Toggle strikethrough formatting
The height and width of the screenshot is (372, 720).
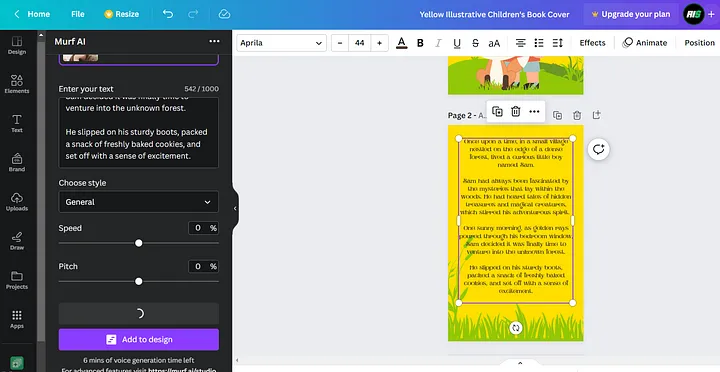point(475,43)
